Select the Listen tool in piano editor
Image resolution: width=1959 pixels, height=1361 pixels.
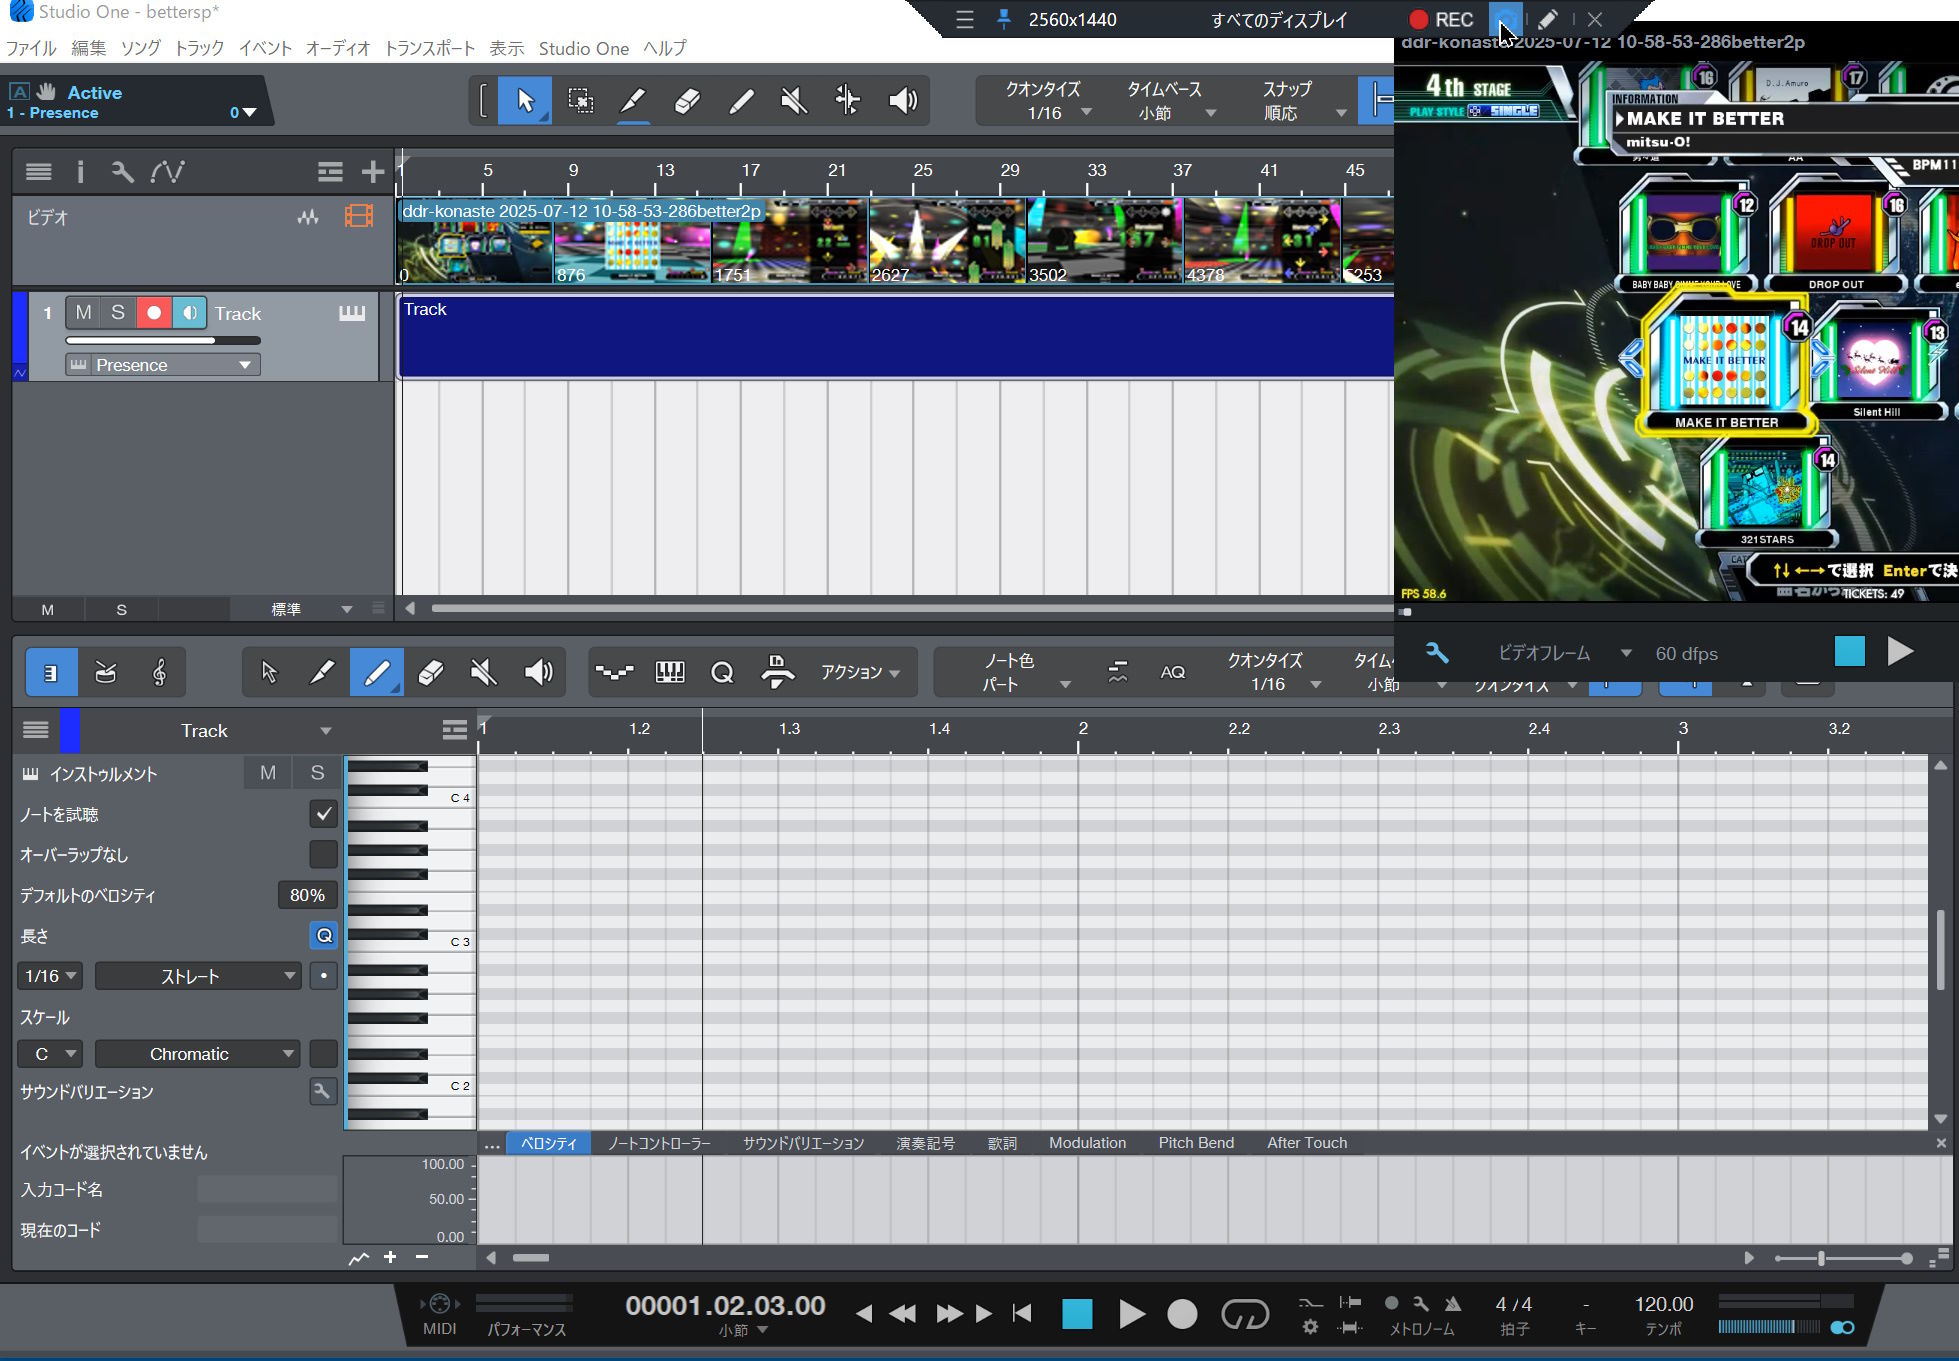(x=538, y=672)
